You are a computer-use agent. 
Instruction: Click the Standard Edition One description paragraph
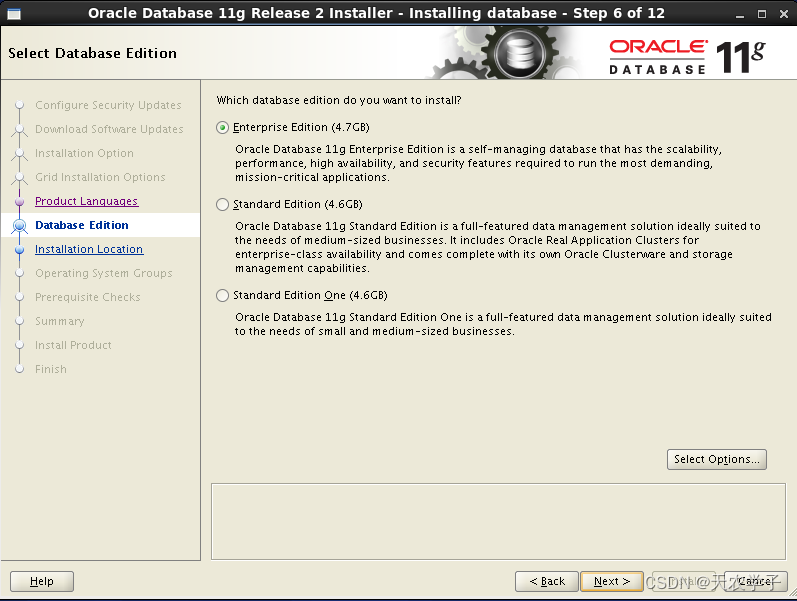pos(503,324)
